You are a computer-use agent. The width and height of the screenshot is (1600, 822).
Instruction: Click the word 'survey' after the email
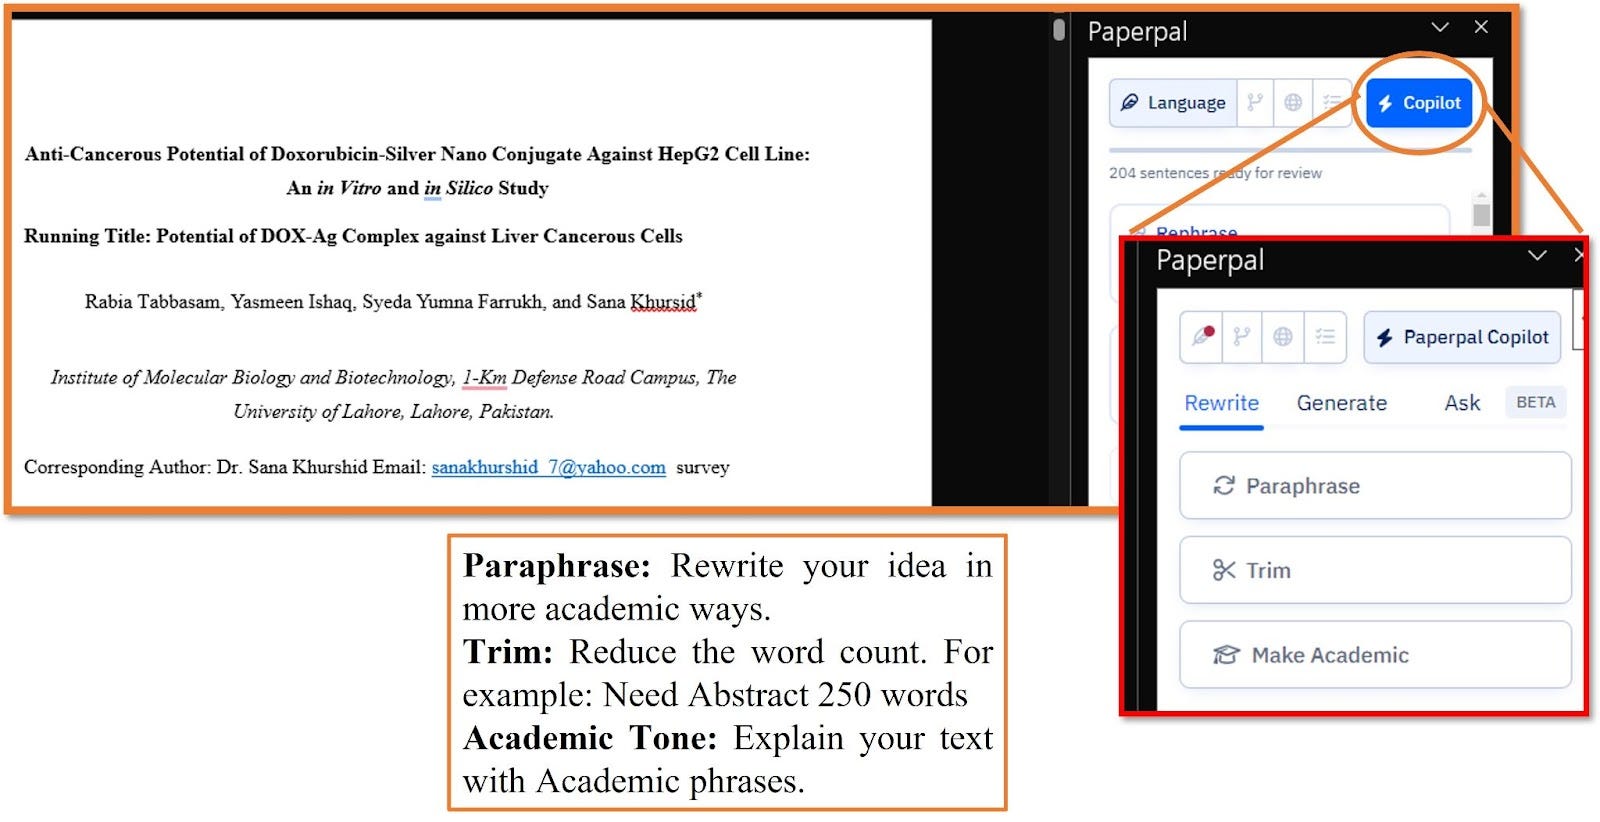point(702,467)
